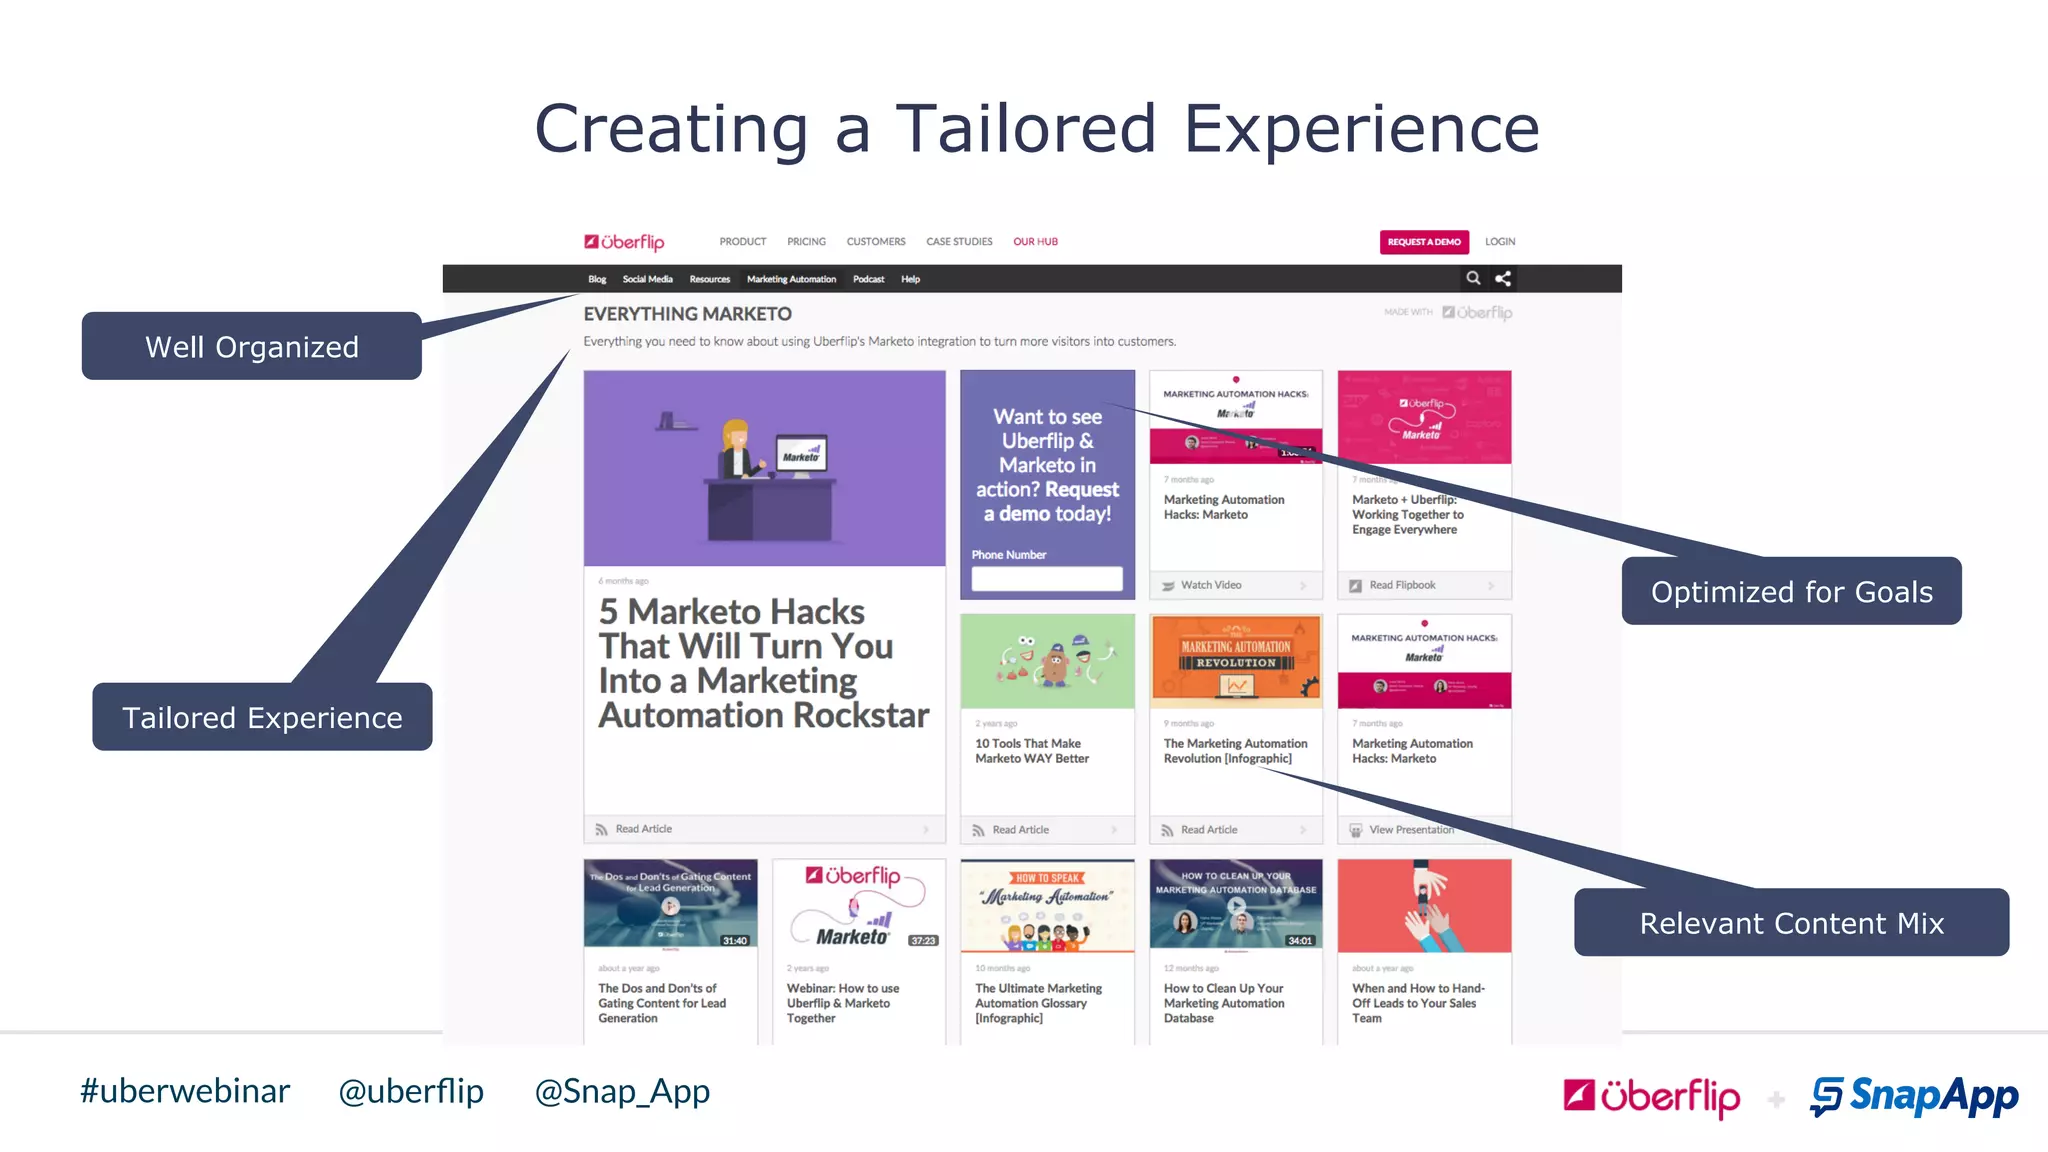Viewport: 2048px width, 1152px height.
Task: Click the @uberflip handle in the footer
Action: click(411, 1091)
